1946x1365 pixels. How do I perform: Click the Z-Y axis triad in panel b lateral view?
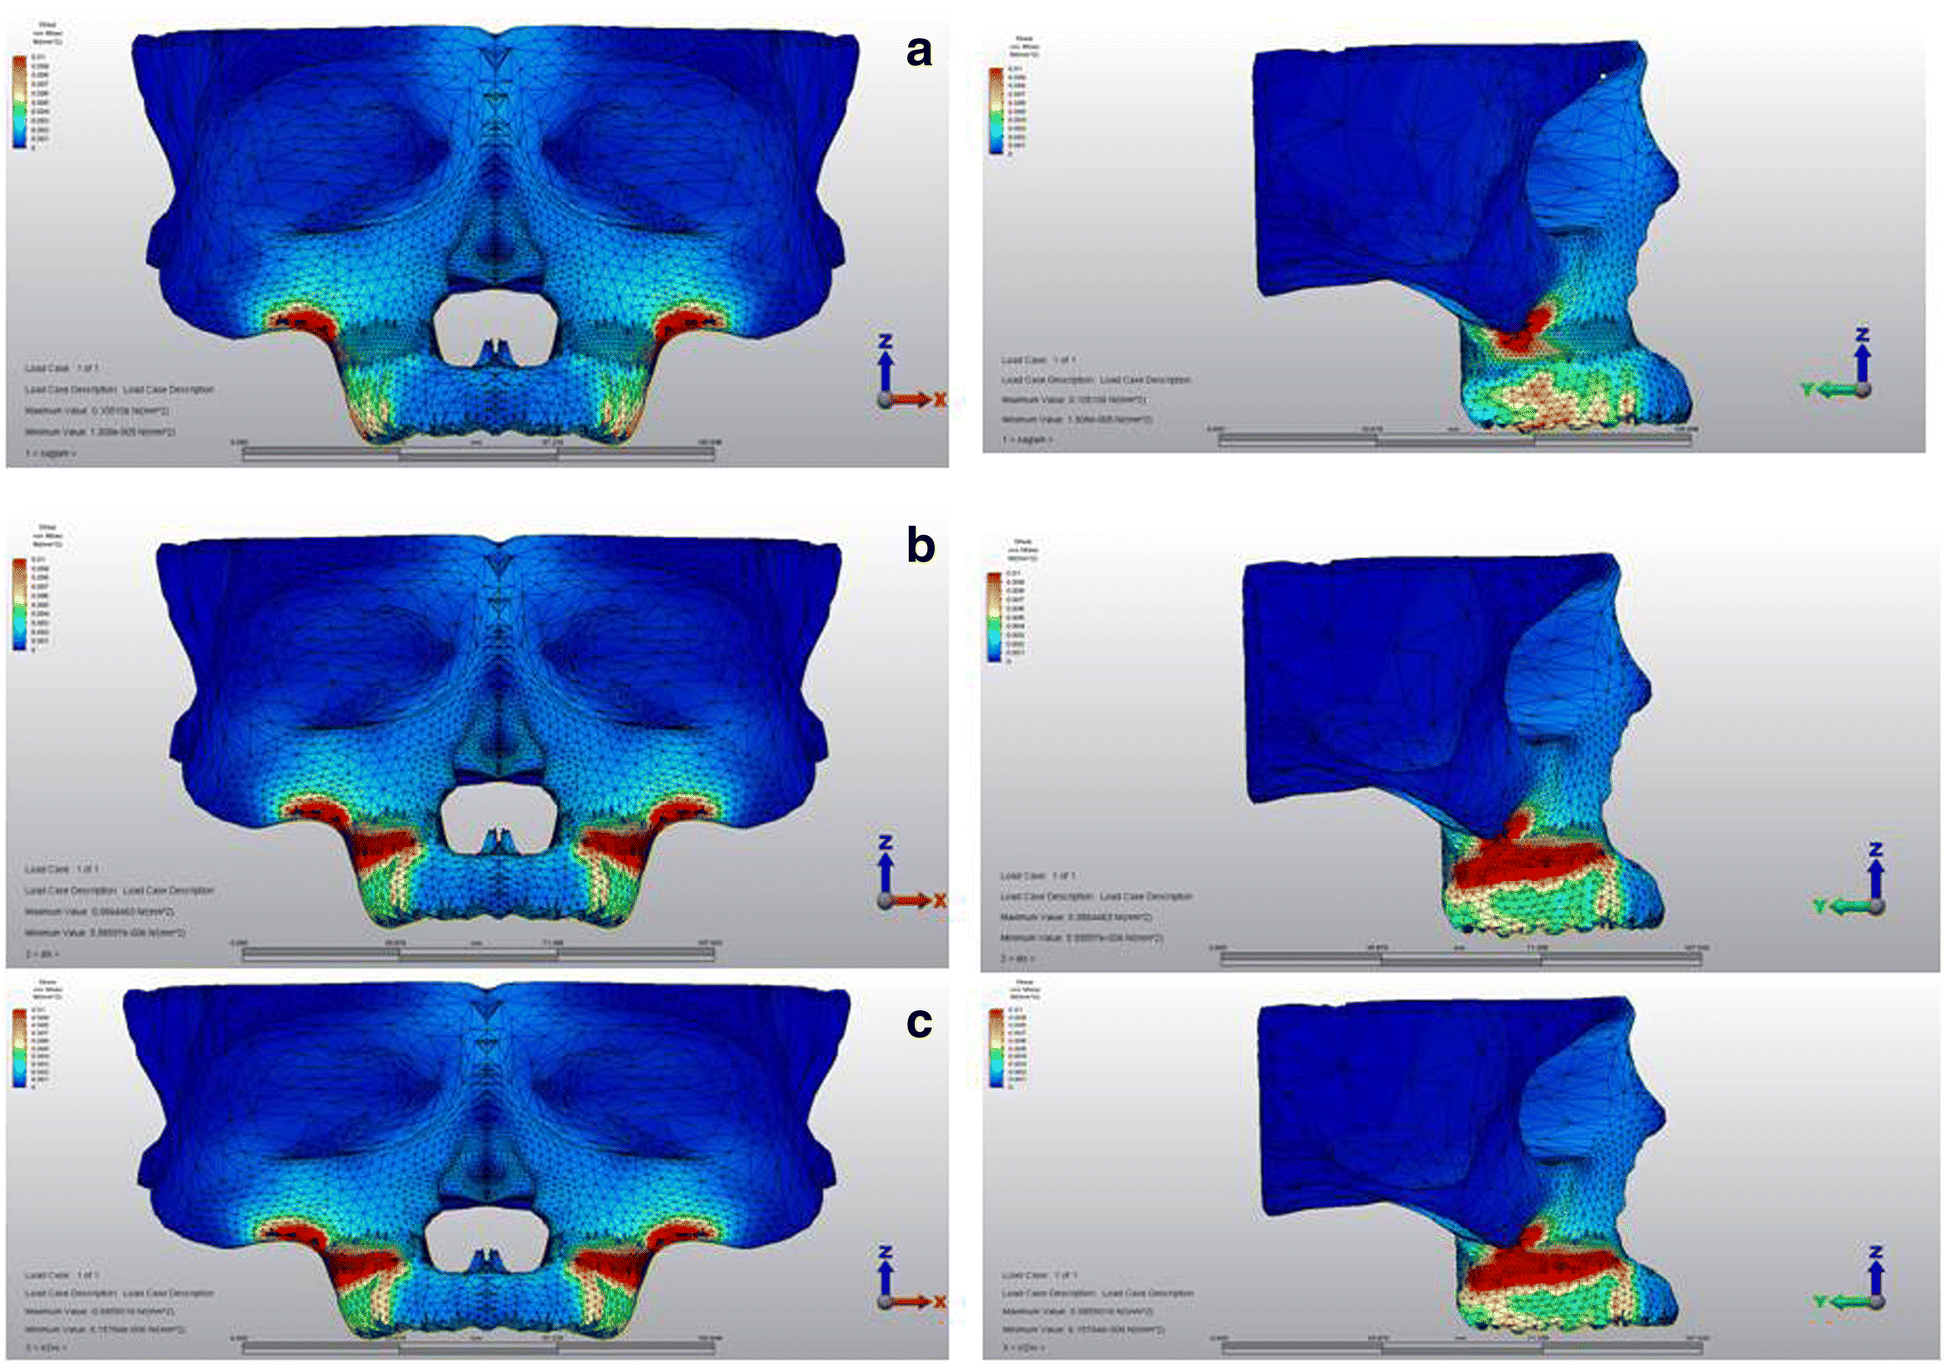[1851, 880]
